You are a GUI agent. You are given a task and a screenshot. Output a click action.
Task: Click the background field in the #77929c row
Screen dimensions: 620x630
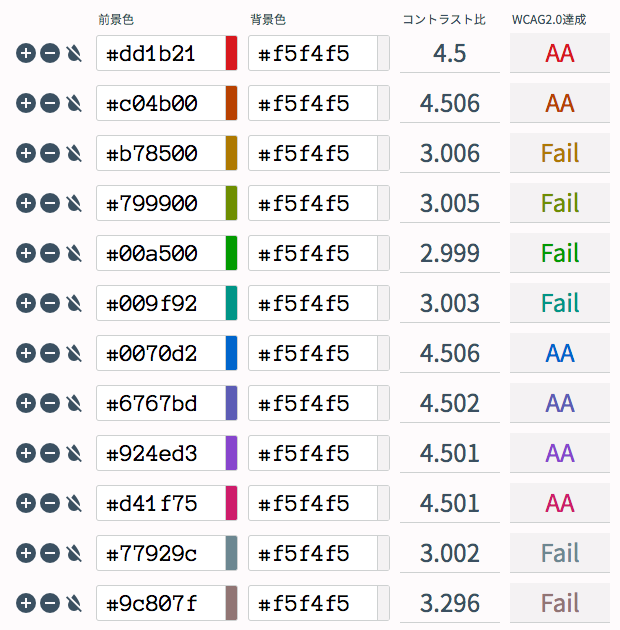313,553
